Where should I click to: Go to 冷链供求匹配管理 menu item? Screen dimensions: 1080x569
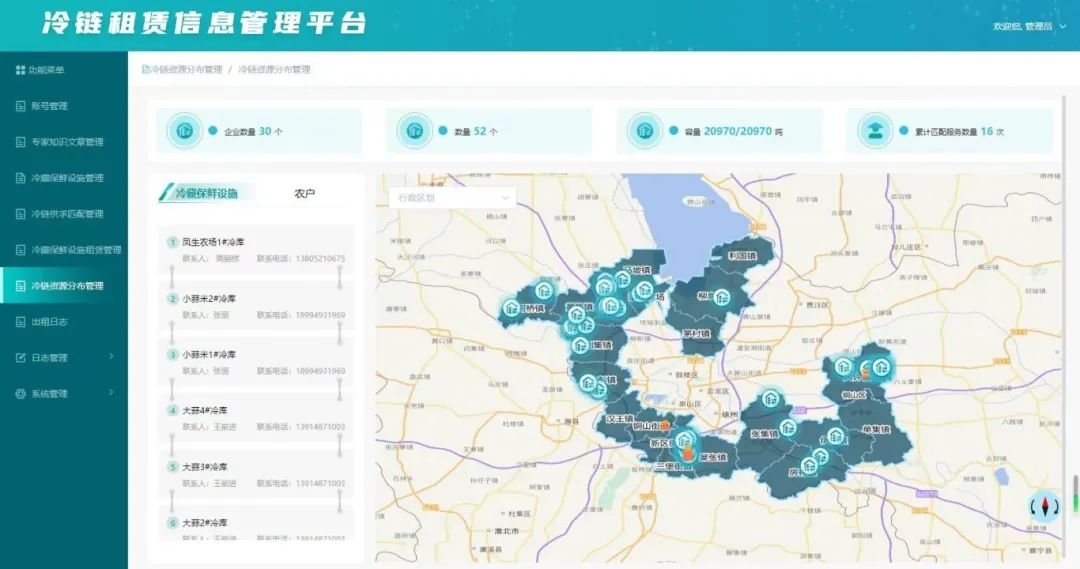pos(66,214)
